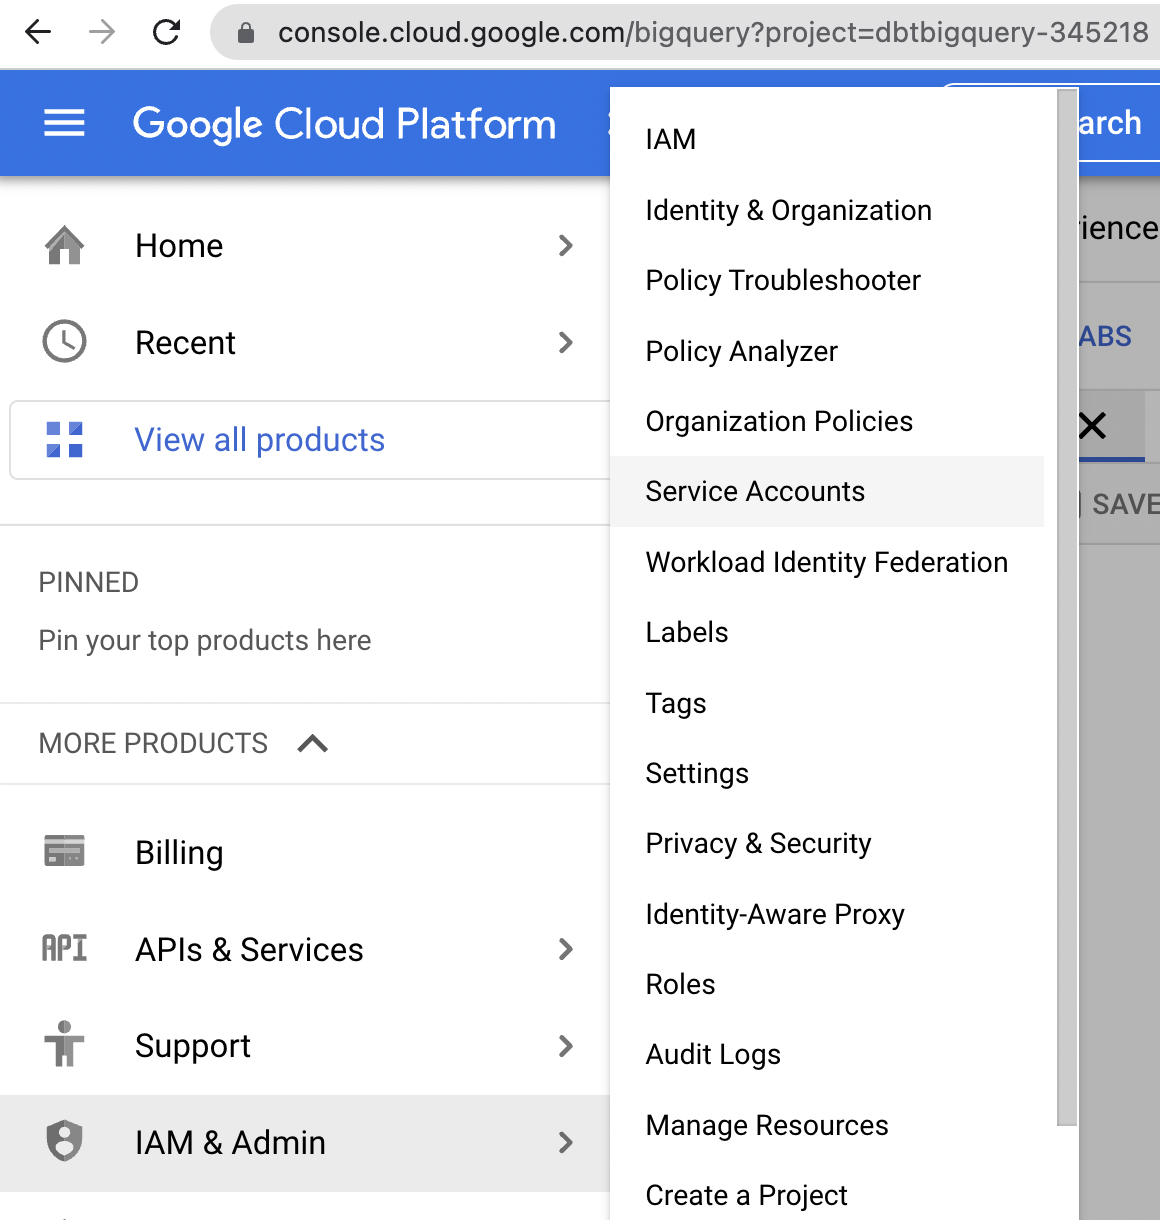Image resolution: width=1160 pixels, height=1220 pixels.
Task: Click the Google Cloud Platform logo
Action: point(344,124)
